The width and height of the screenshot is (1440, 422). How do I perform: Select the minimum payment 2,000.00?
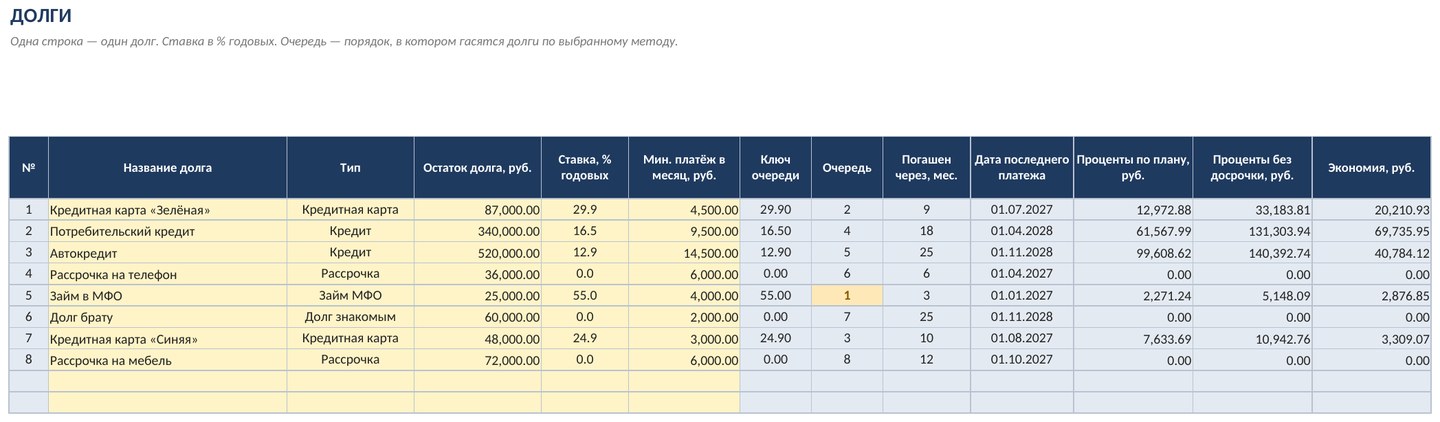click(x=685, y=317)
